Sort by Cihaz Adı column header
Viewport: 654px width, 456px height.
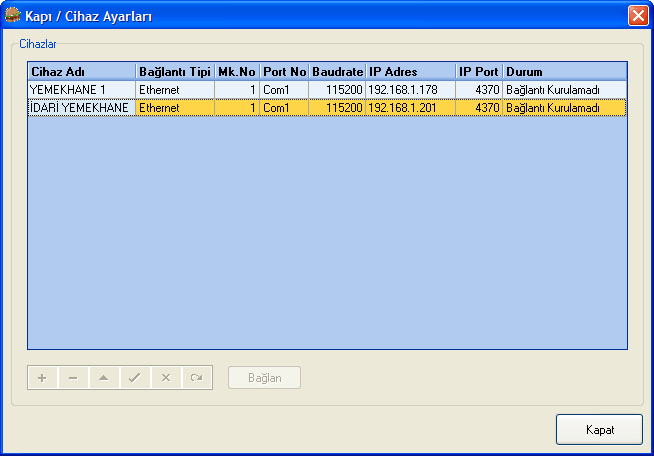[81, 72]
